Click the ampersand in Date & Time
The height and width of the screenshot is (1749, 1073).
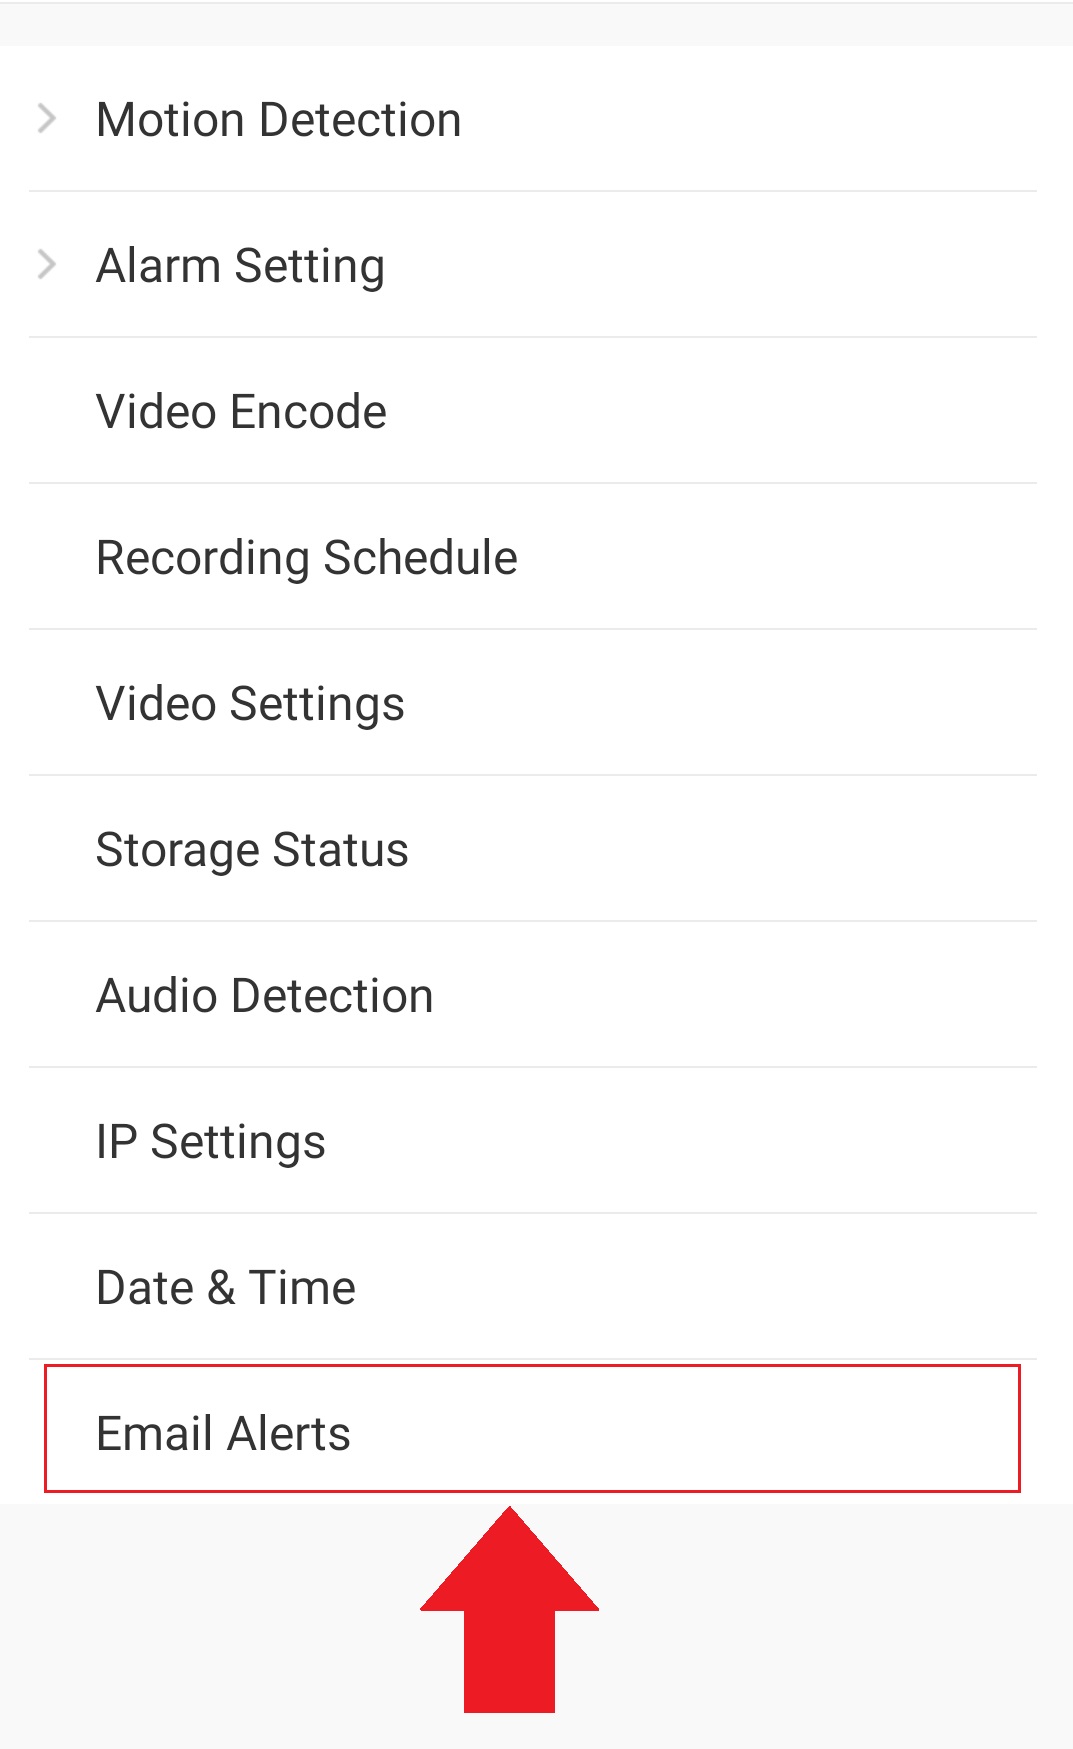click(221, 1288)
